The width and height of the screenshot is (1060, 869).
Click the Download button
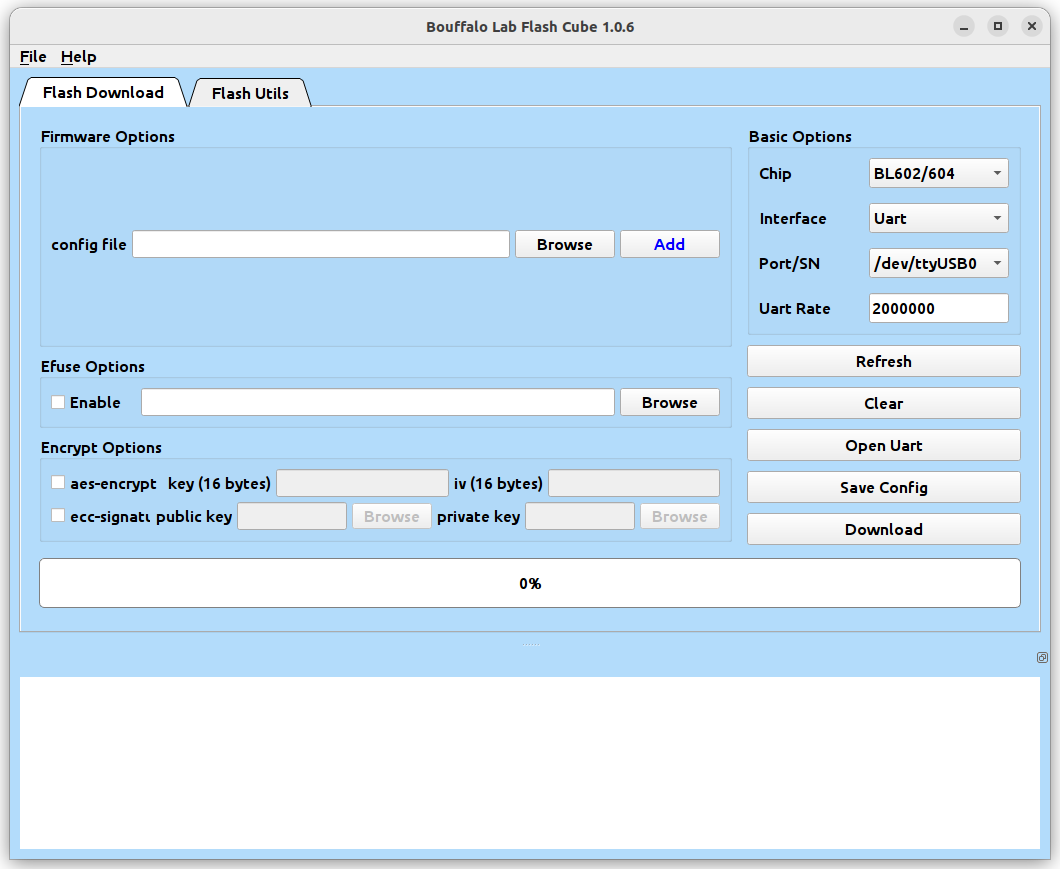[884, 530]
